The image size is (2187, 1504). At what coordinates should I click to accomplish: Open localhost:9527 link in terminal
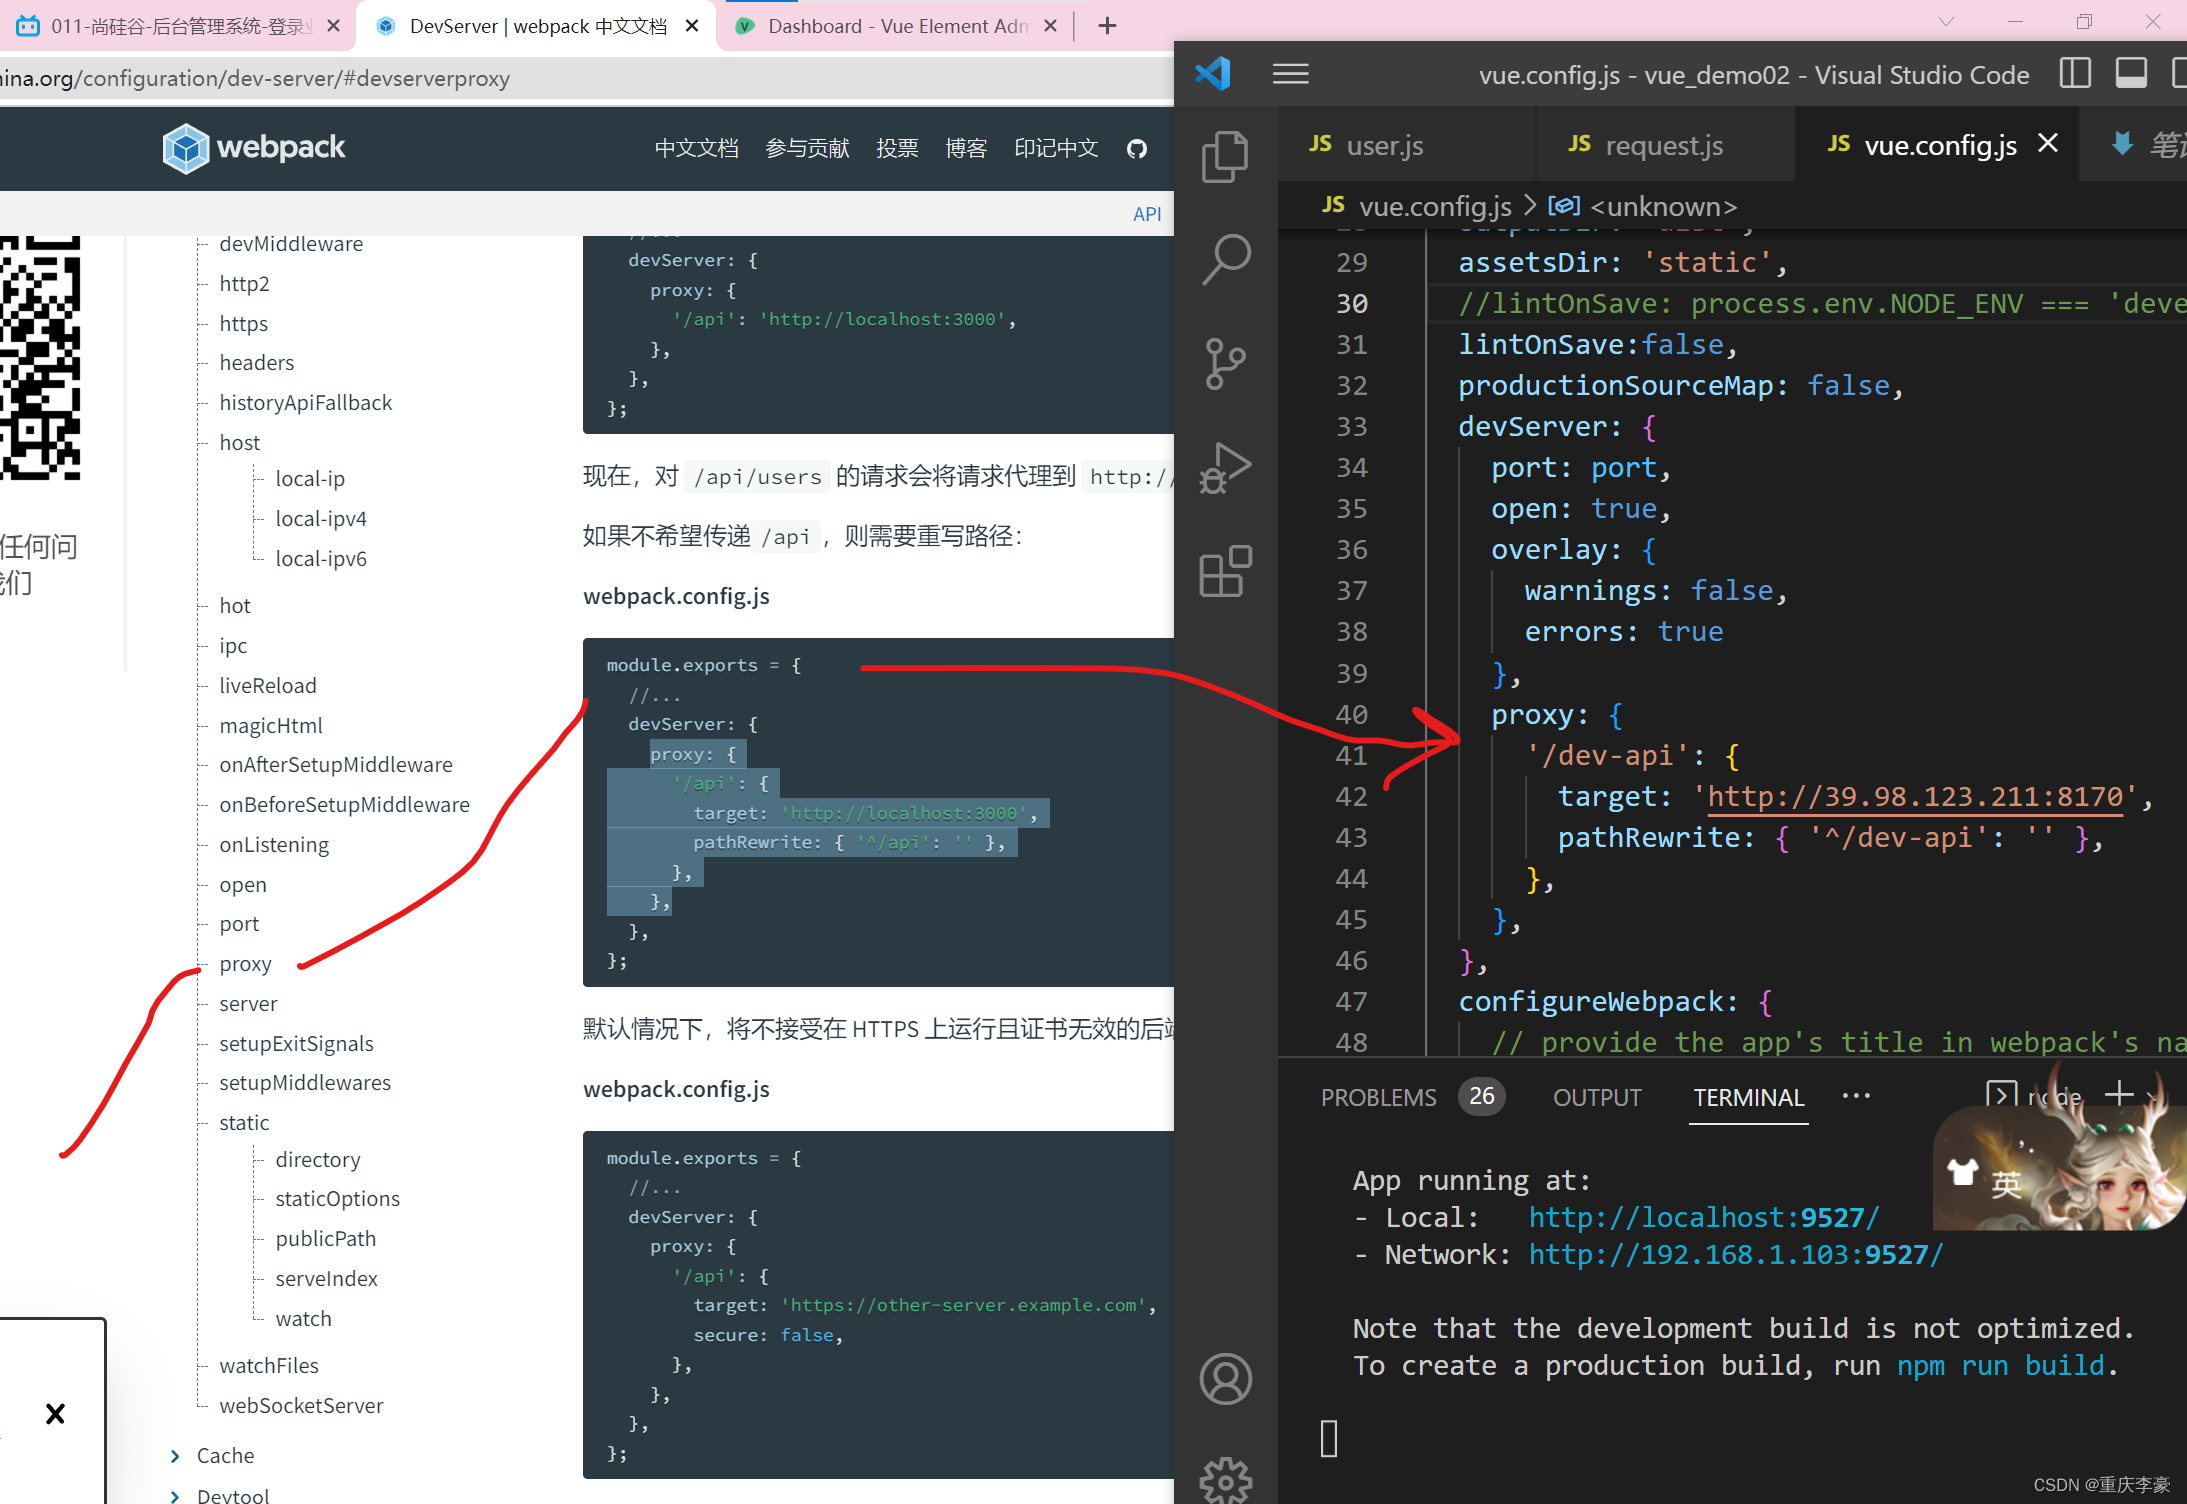point(1703,1217)
